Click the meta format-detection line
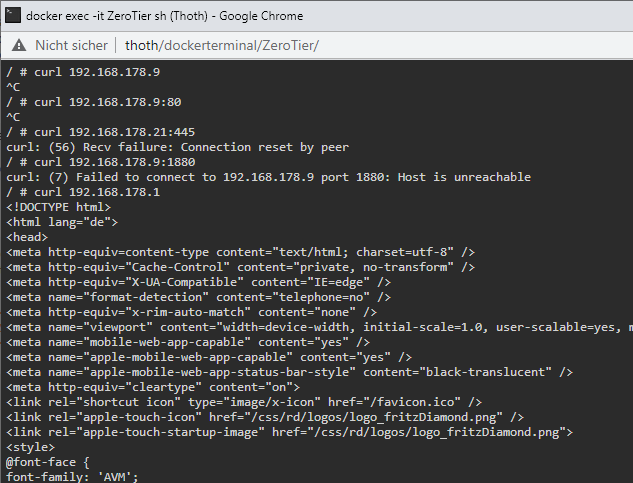 [x=199, y=297]
